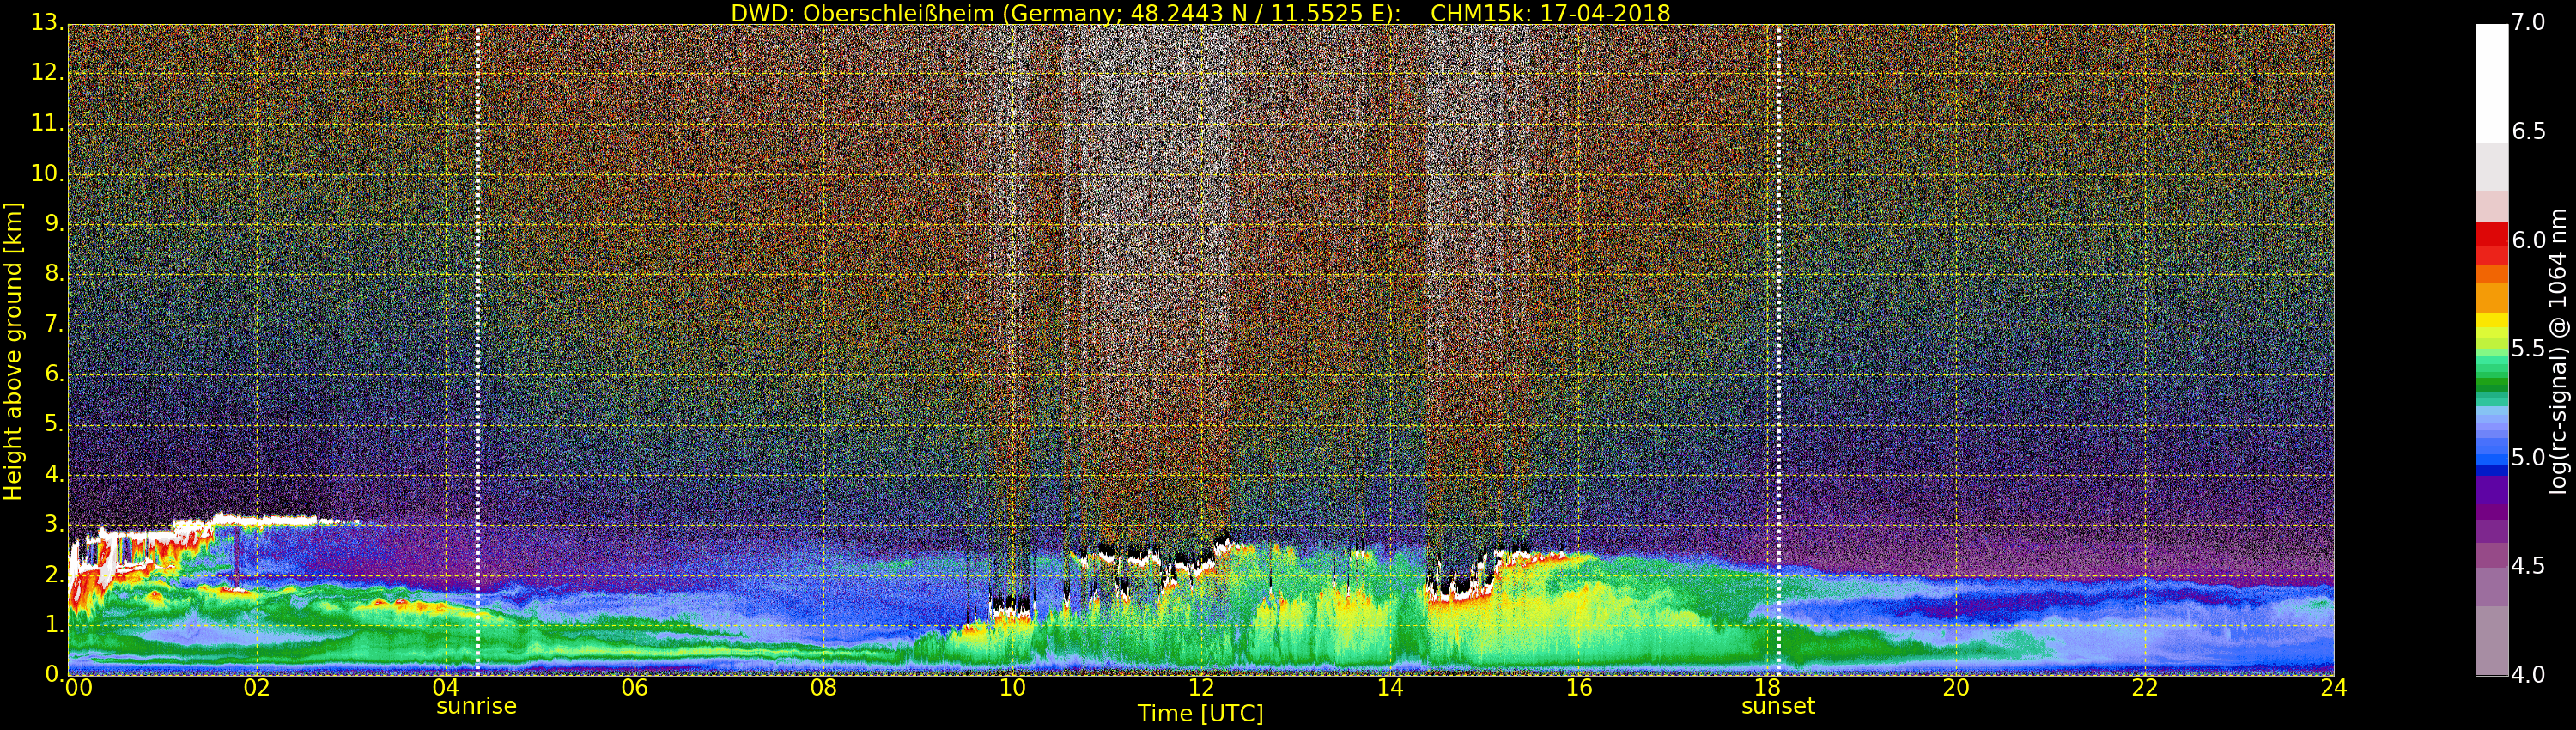Screen dimensions: 2576x730
Task: Click the 'sunrise' label below the time axis
Action: click(476, 706)
